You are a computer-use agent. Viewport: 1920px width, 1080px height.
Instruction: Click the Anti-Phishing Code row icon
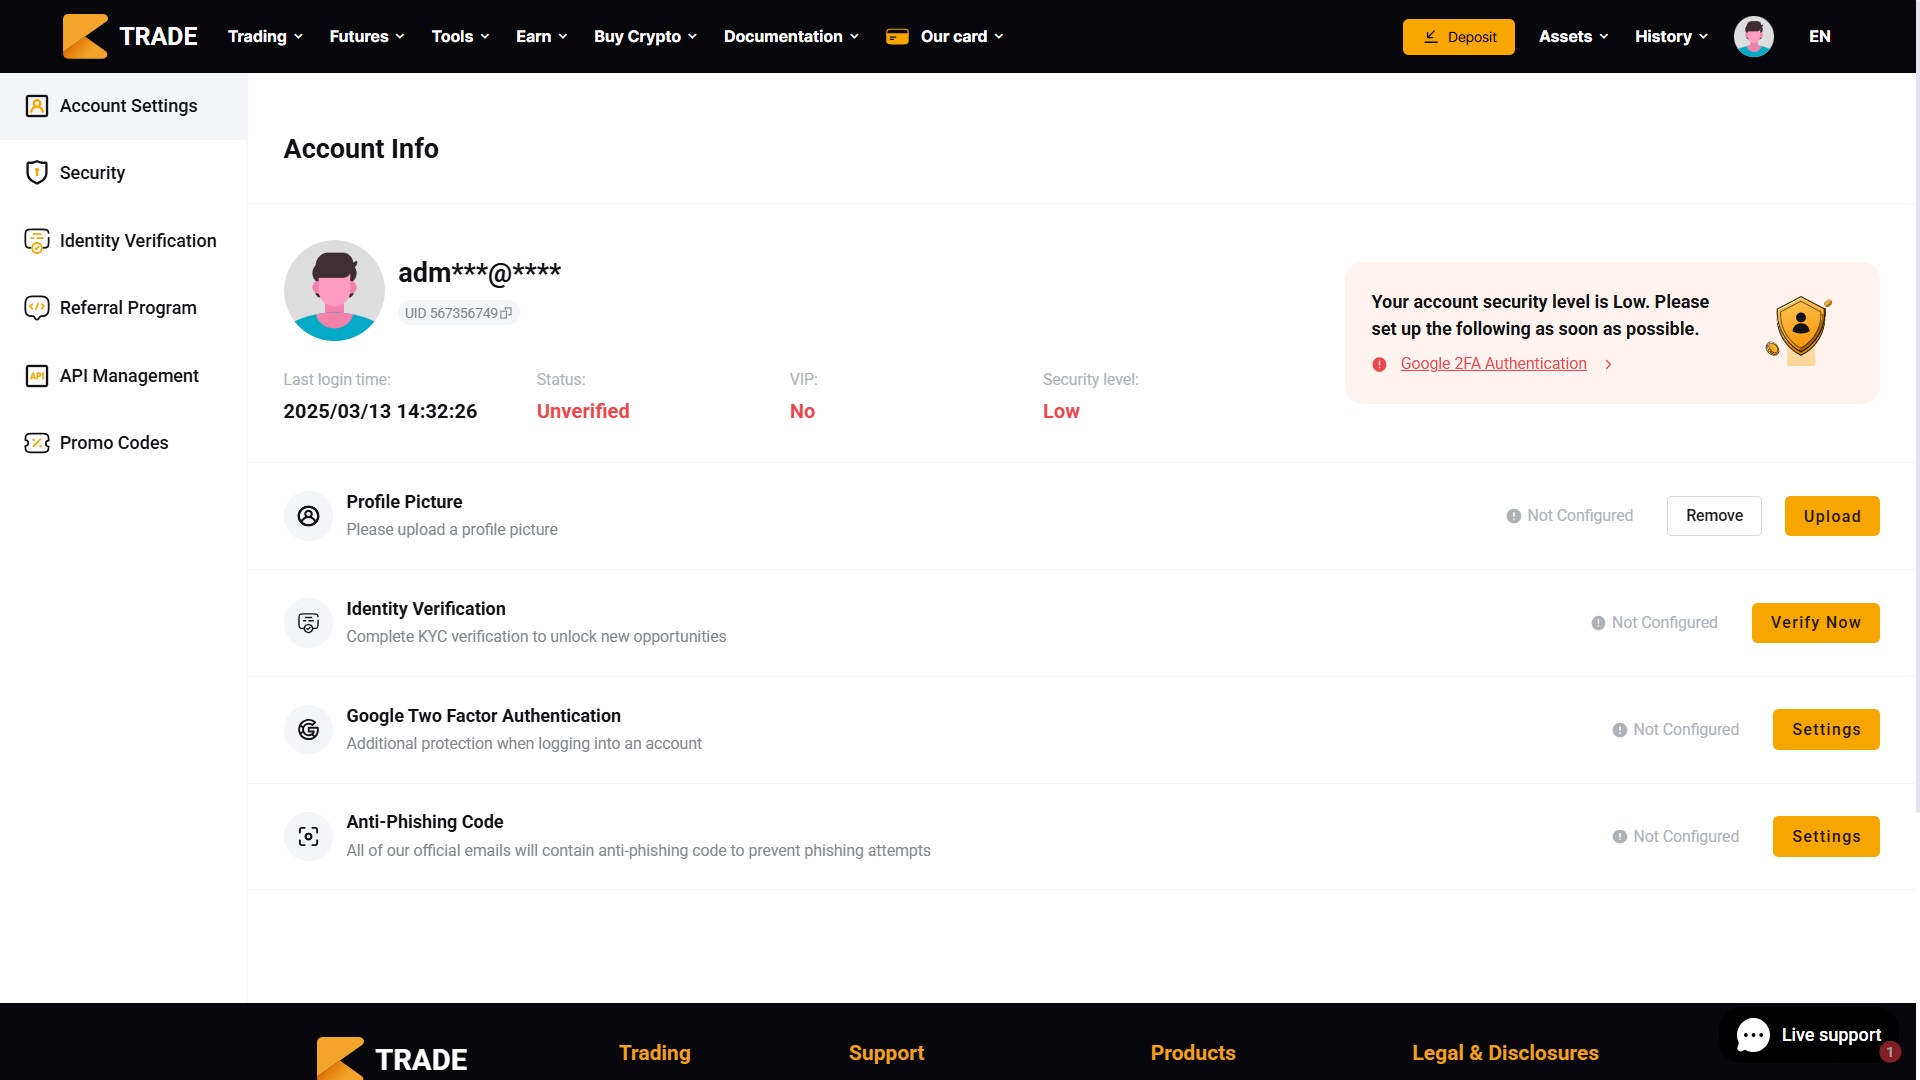pos(308,837)
